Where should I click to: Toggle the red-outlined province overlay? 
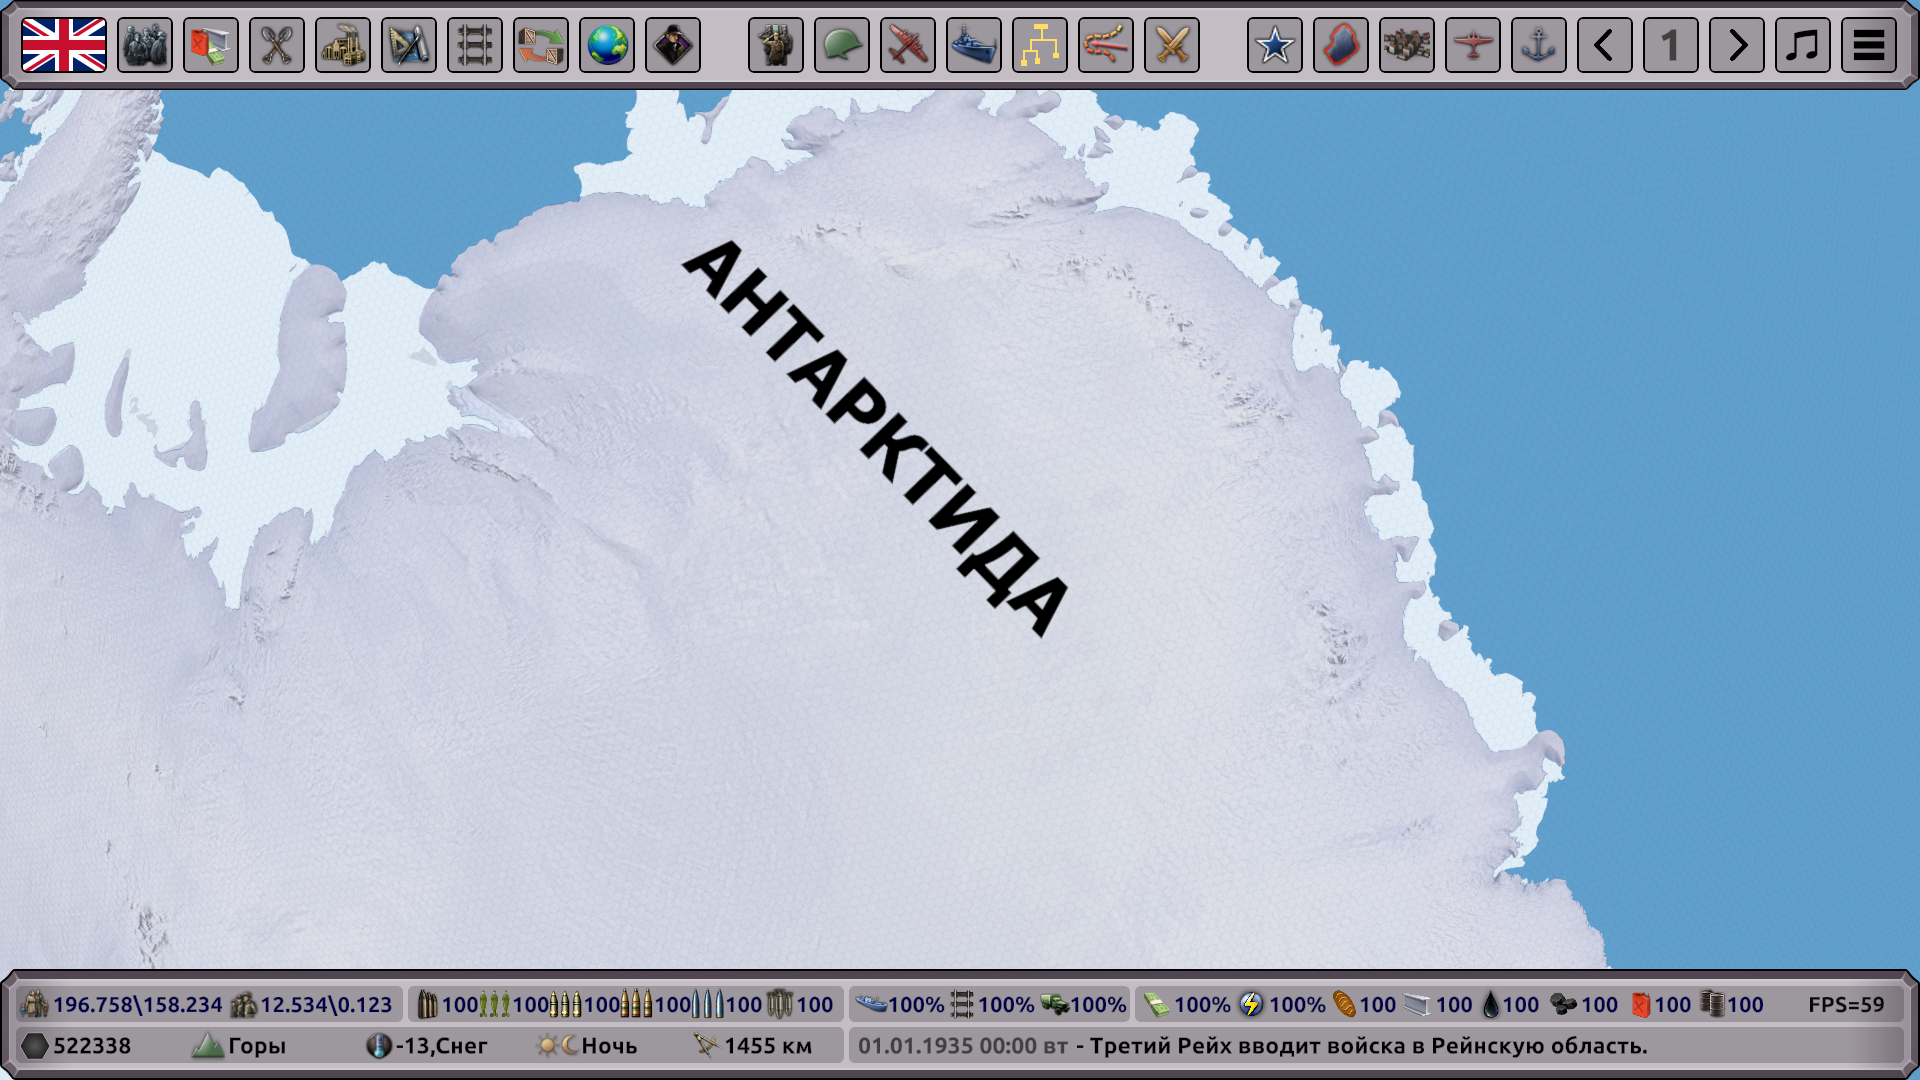pos(1341,45)
